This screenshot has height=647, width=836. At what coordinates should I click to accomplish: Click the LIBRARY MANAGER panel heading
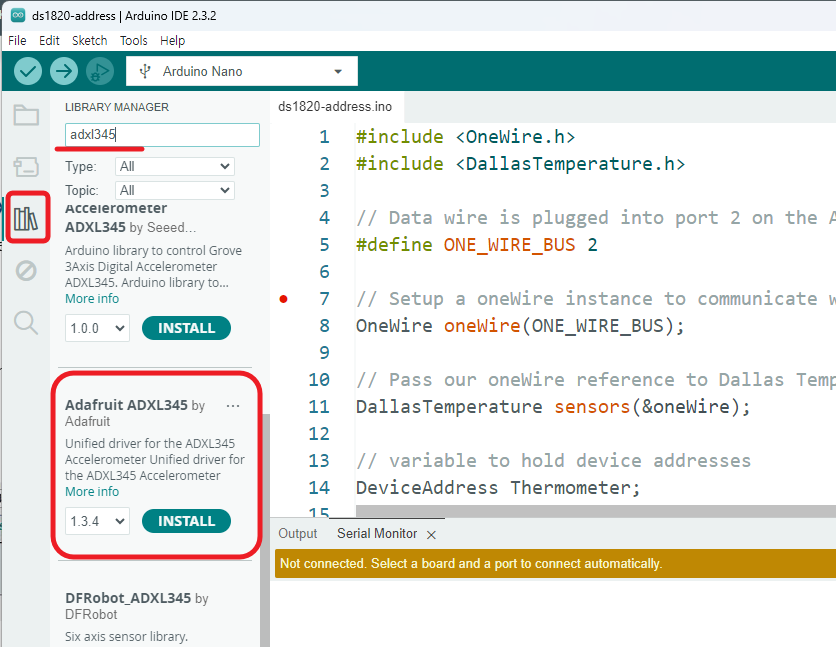pos(117,107)
